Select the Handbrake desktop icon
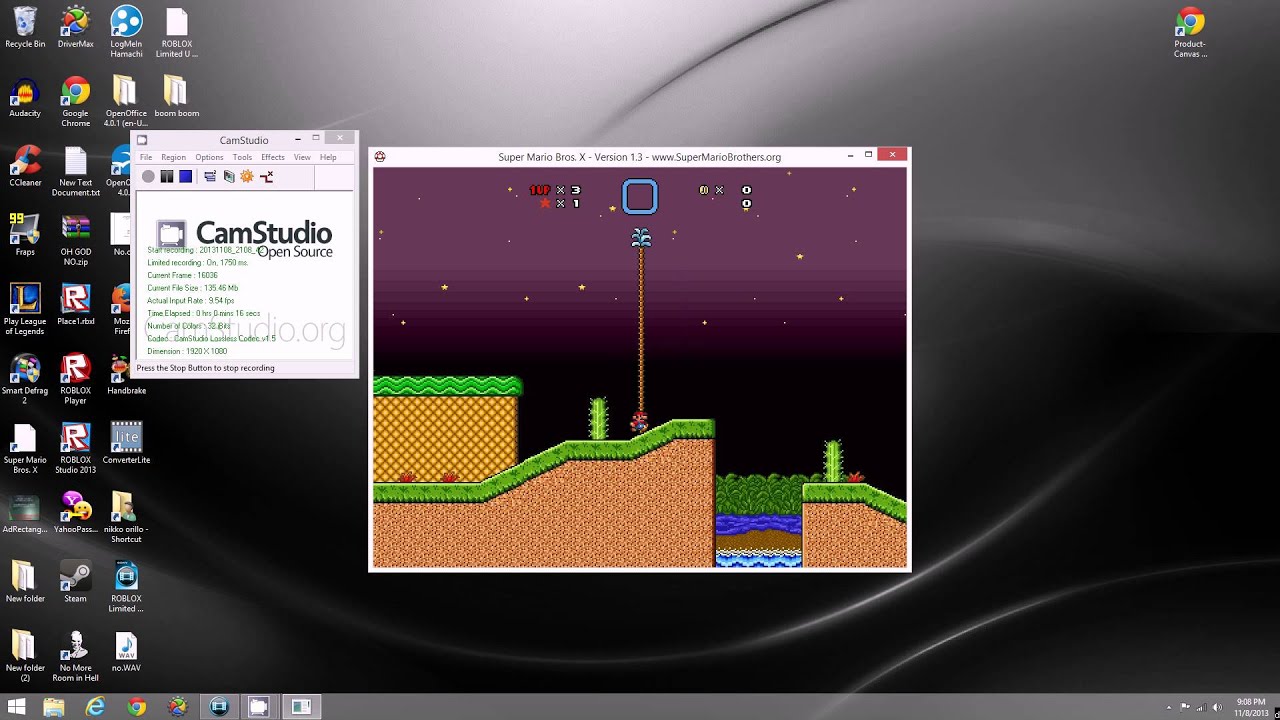Screen dimensions: 1280x720 (x=126, y=374)
